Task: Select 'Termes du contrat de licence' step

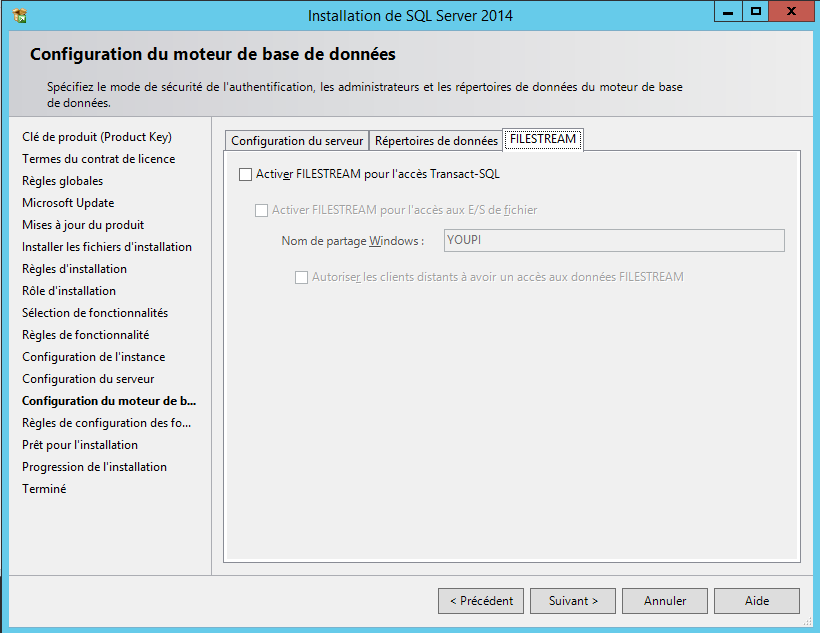Action: pos(98,159)
